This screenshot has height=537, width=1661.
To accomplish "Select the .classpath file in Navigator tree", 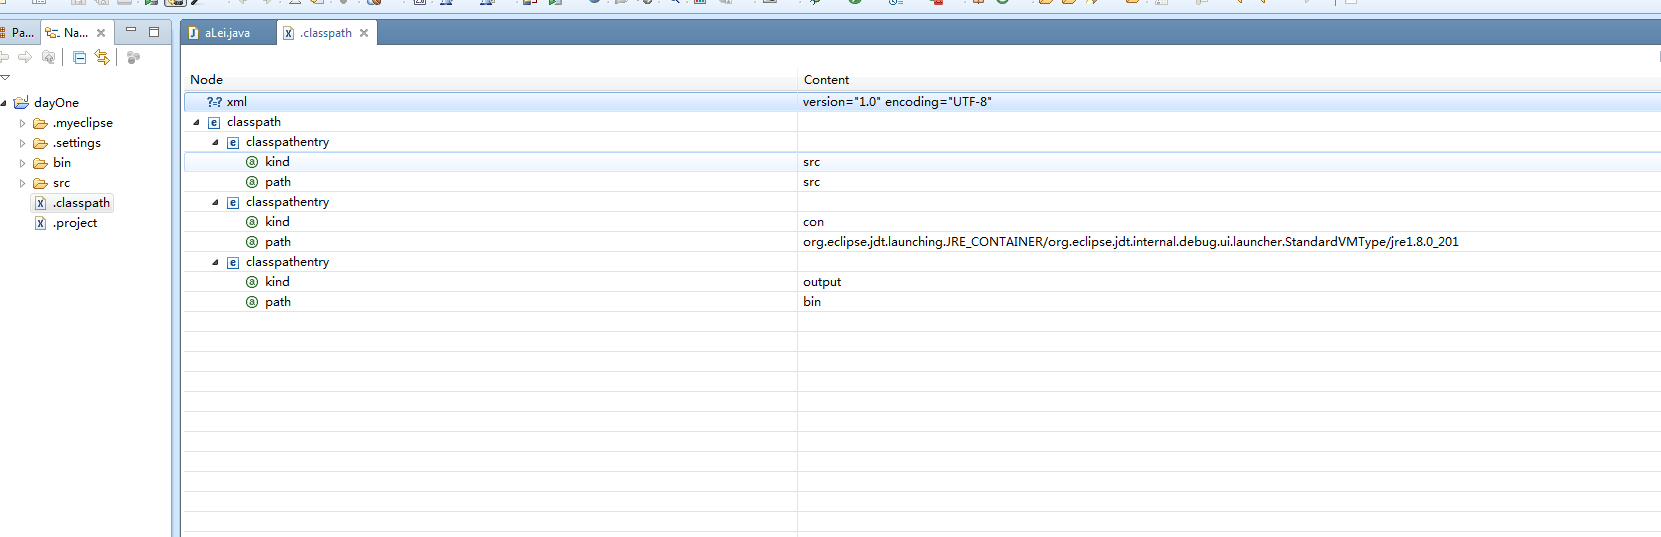I will coord(82,203).
